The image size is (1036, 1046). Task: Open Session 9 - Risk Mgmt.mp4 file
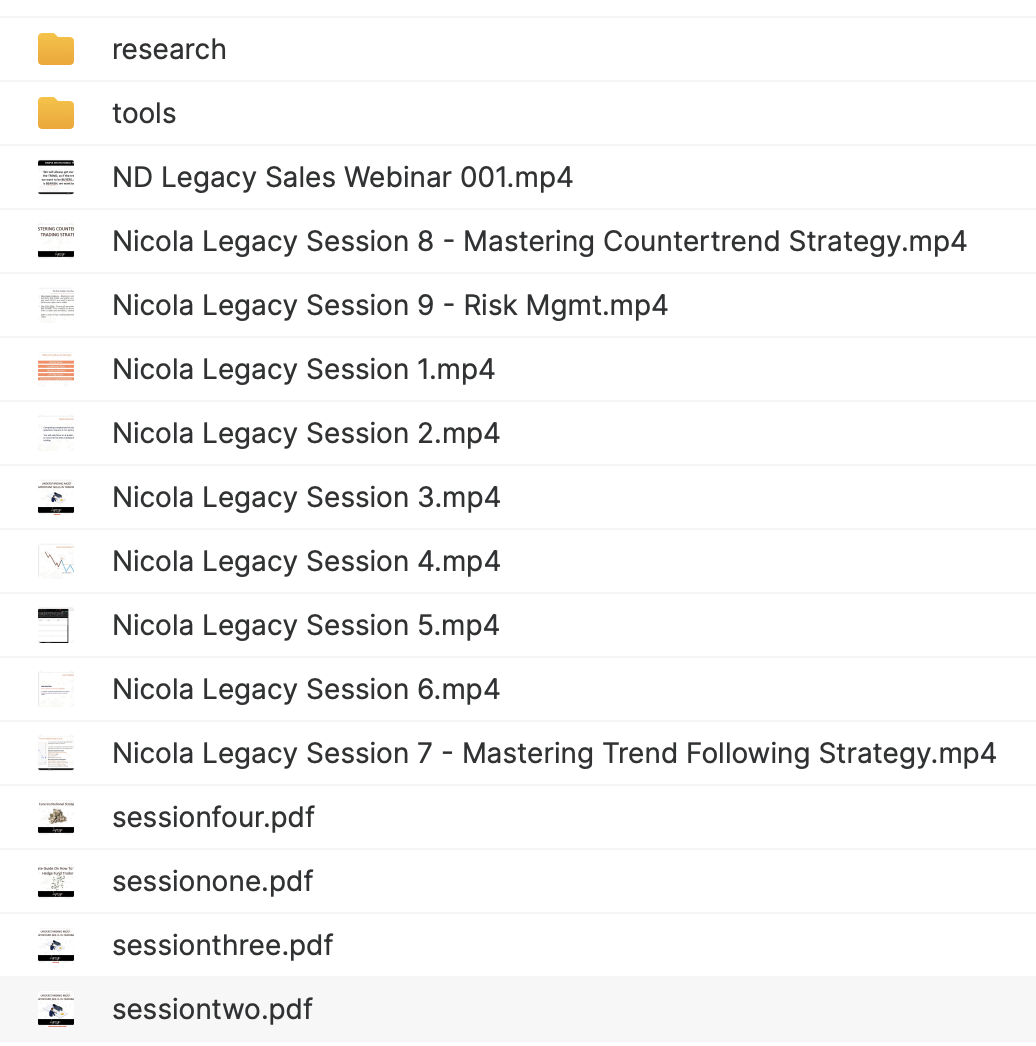[x=390, y=305]
